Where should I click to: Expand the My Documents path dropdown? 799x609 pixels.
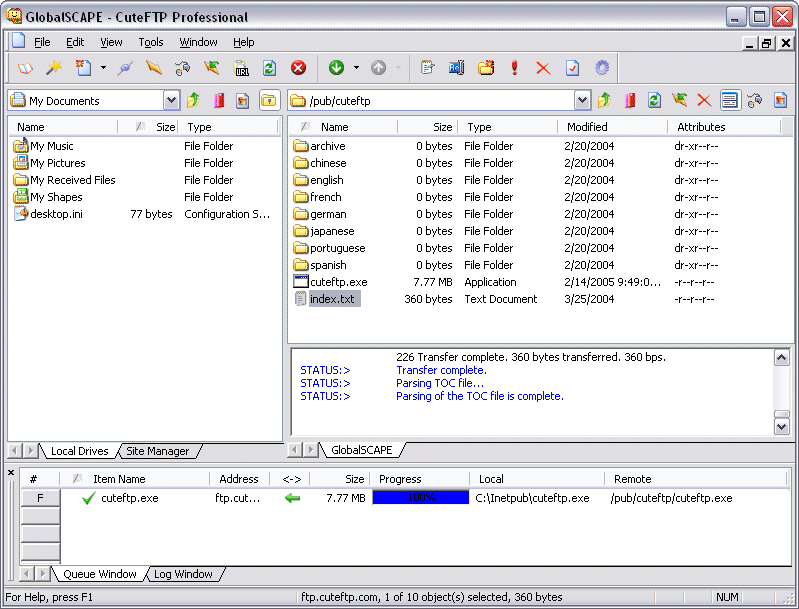click(172, 100)
